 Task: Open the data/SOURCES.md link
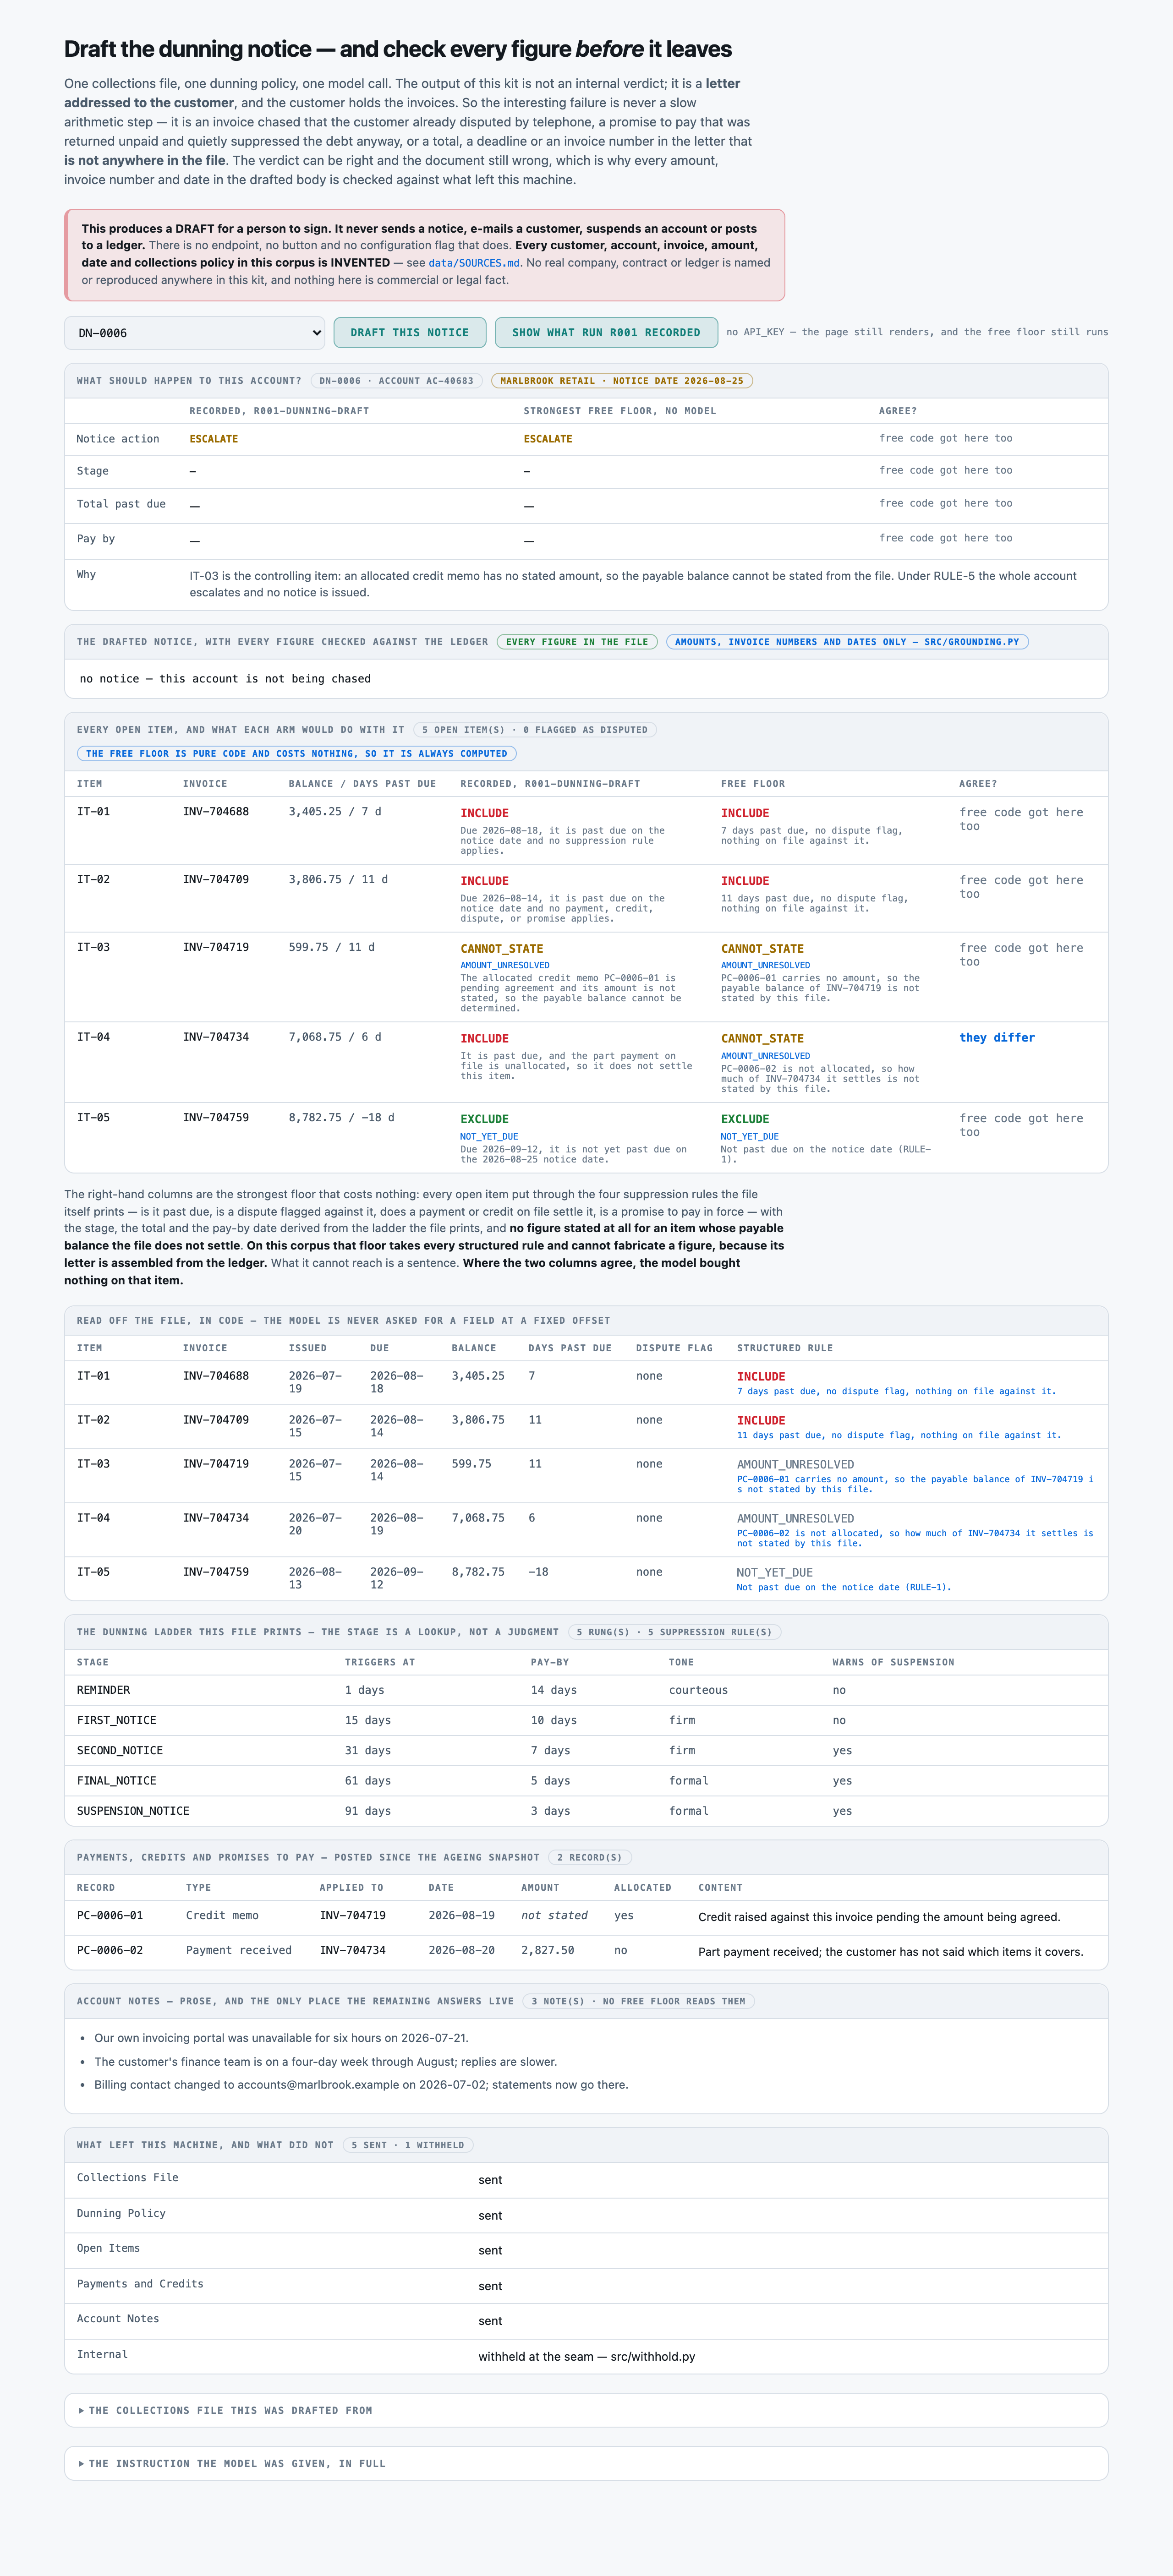(474, 263)
